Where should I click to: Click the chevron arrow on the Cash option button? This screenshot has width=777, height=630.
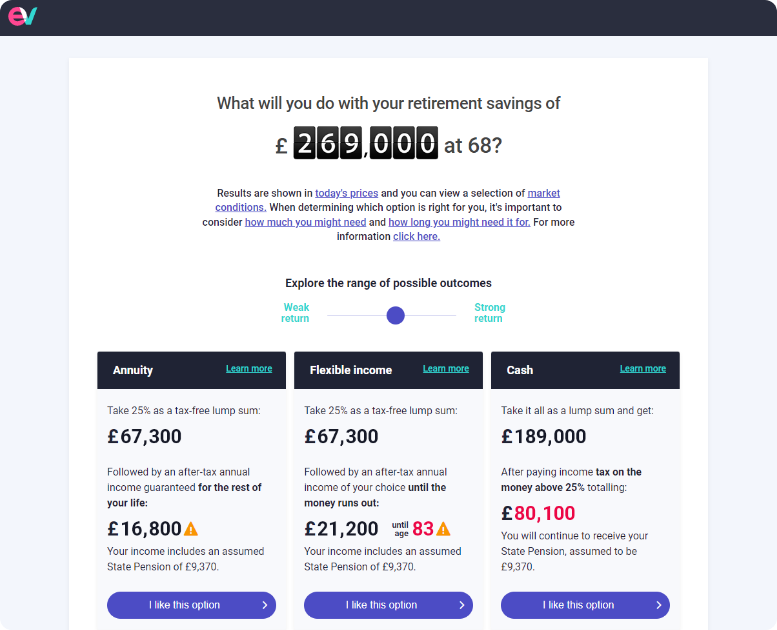[x=659, y=605]
